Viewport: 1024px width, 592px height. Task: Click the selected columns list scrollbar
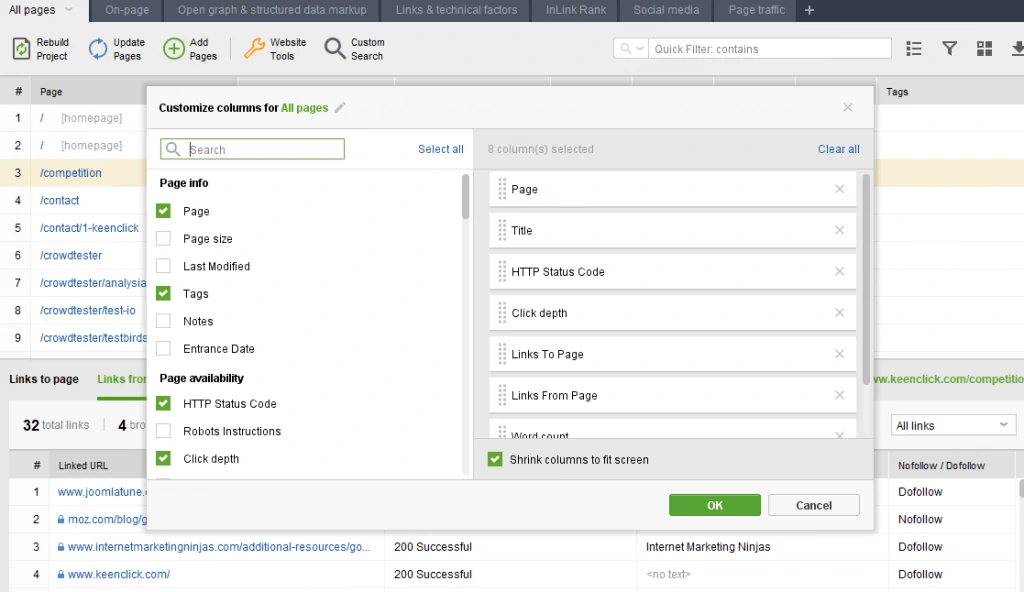click(867, 280)
